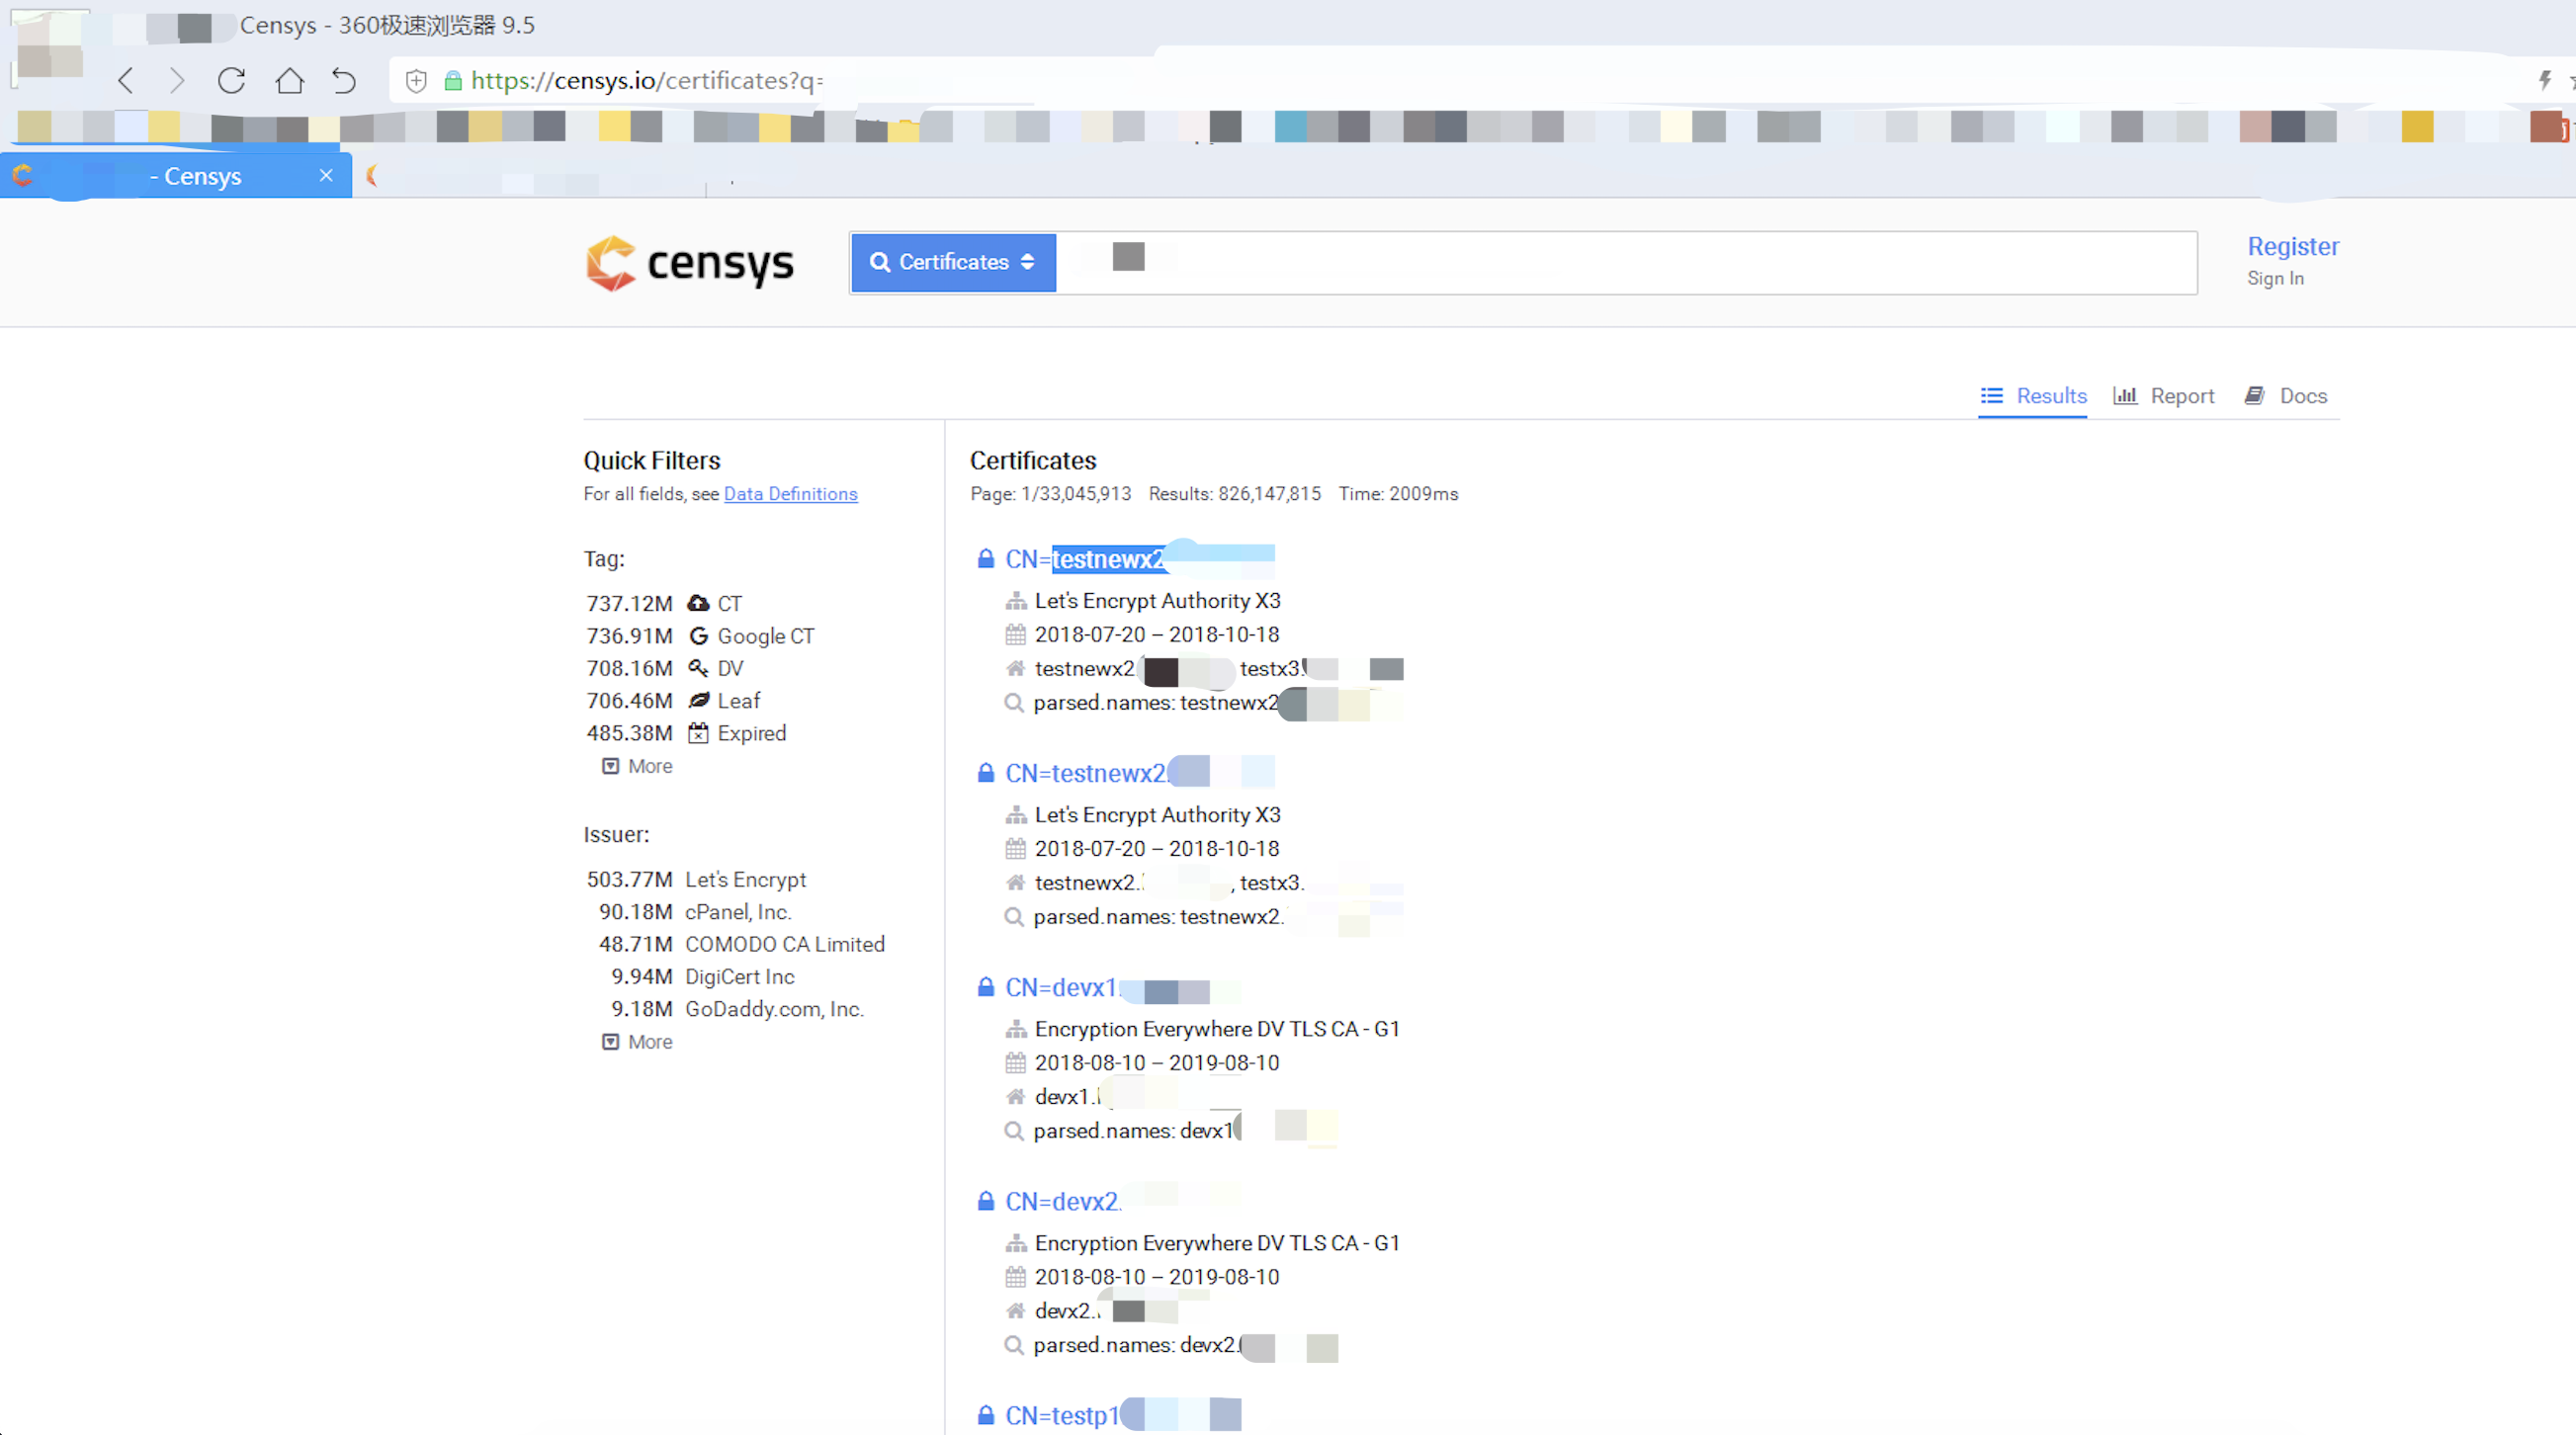Image resolution: width=2576 pixels, height=1435 pixels.
Task: Click the 'Page: 1/33,045,913' text
Action: pyautogui.click(x=1051, y=494)
